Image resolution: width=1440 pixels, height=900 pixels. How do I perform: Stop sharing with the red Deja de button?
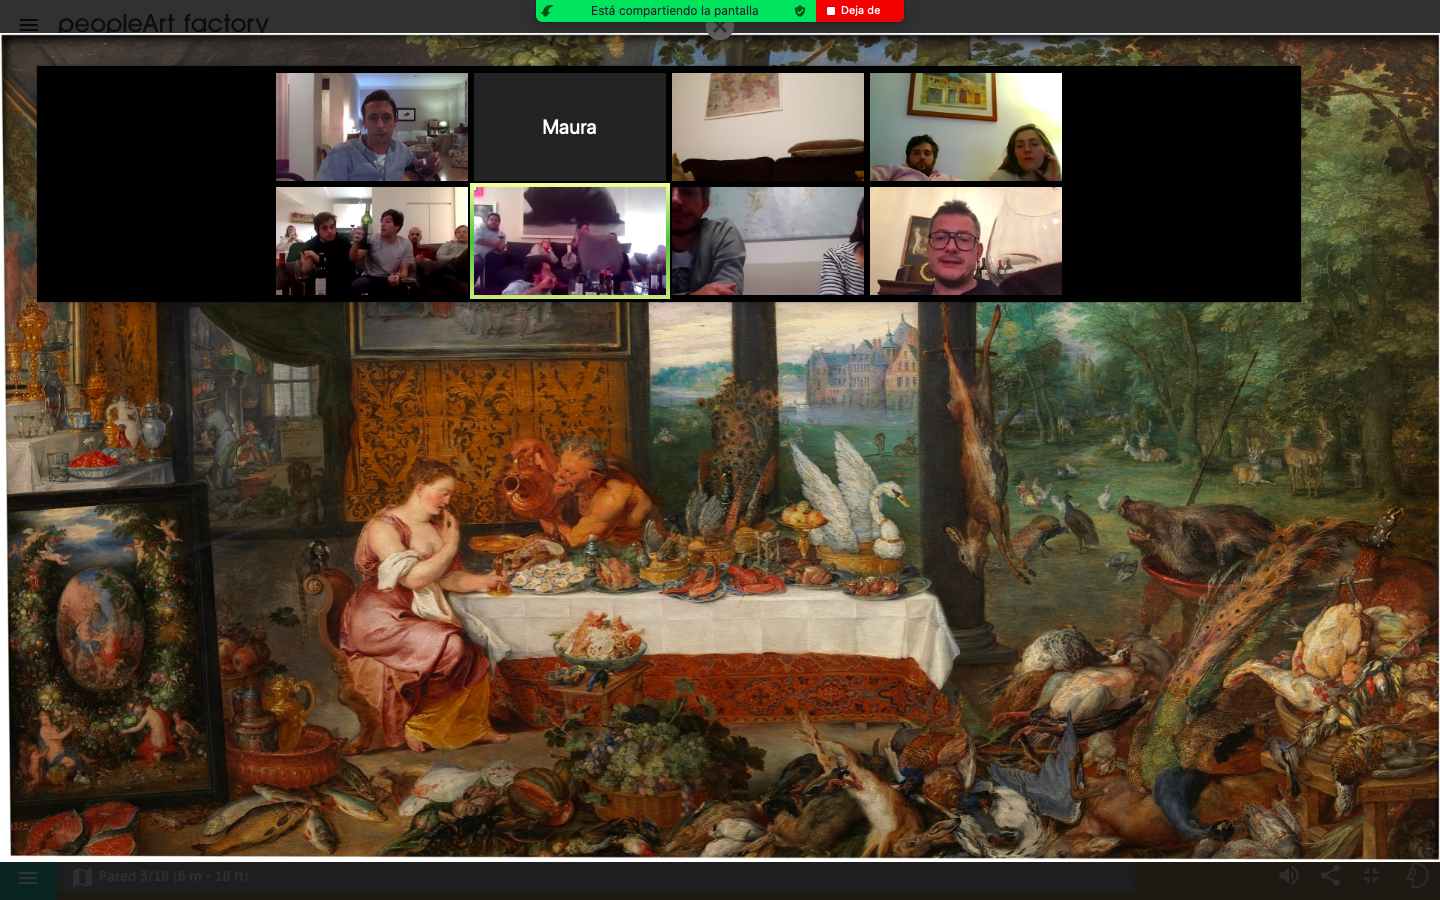click(860, 11)
